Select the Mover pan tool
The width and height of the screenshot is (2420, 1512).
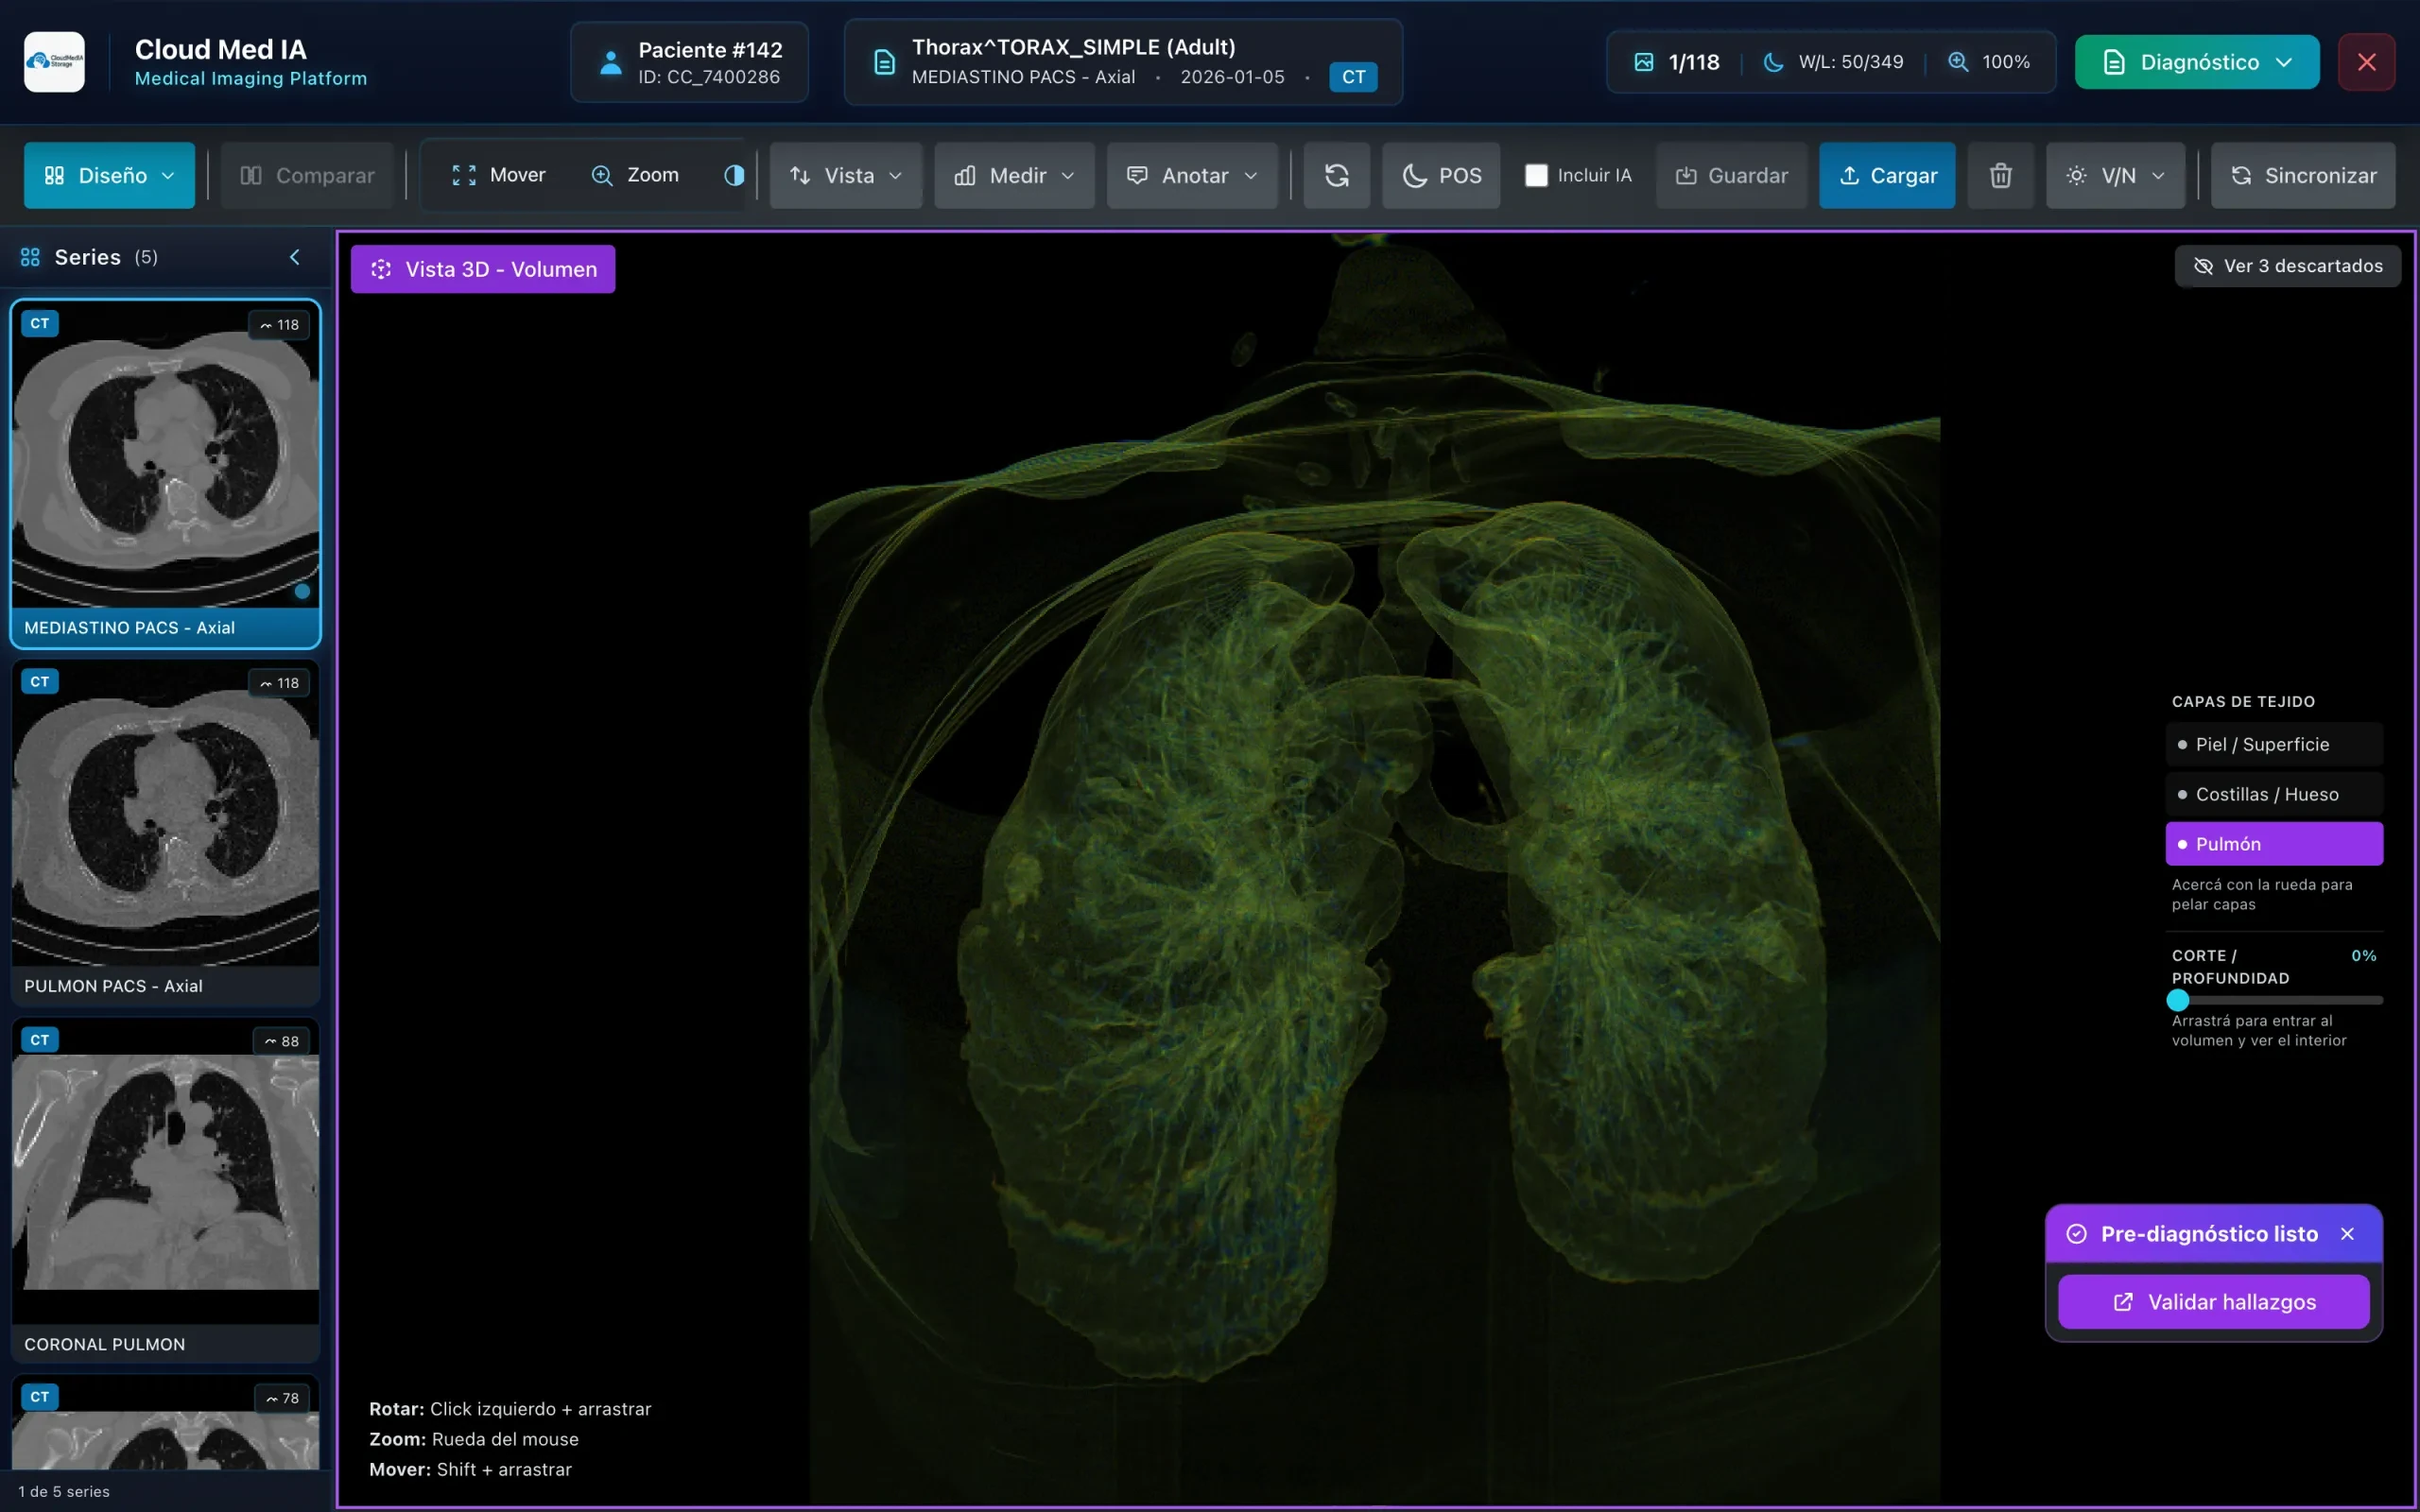pos(498,175)
